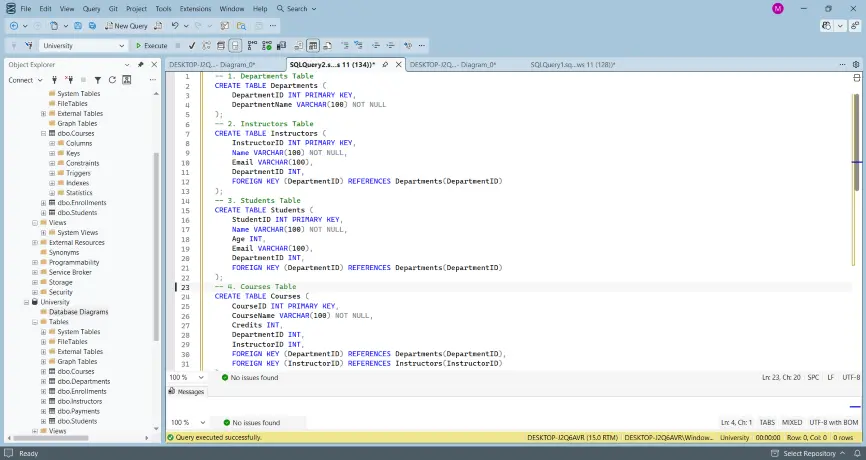The image size is (866, 460).
Task: Switch to the SQLQuery1.sq...ws 11 (128)* tab
Action: (573, 65)
